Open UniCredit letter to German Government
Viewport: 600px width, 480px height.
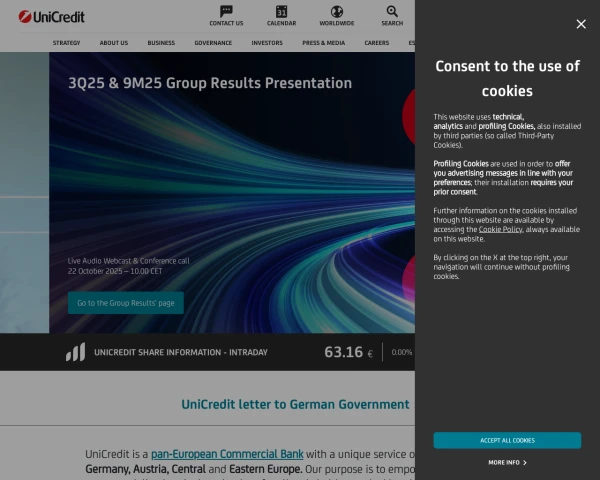tap(295, 404)
